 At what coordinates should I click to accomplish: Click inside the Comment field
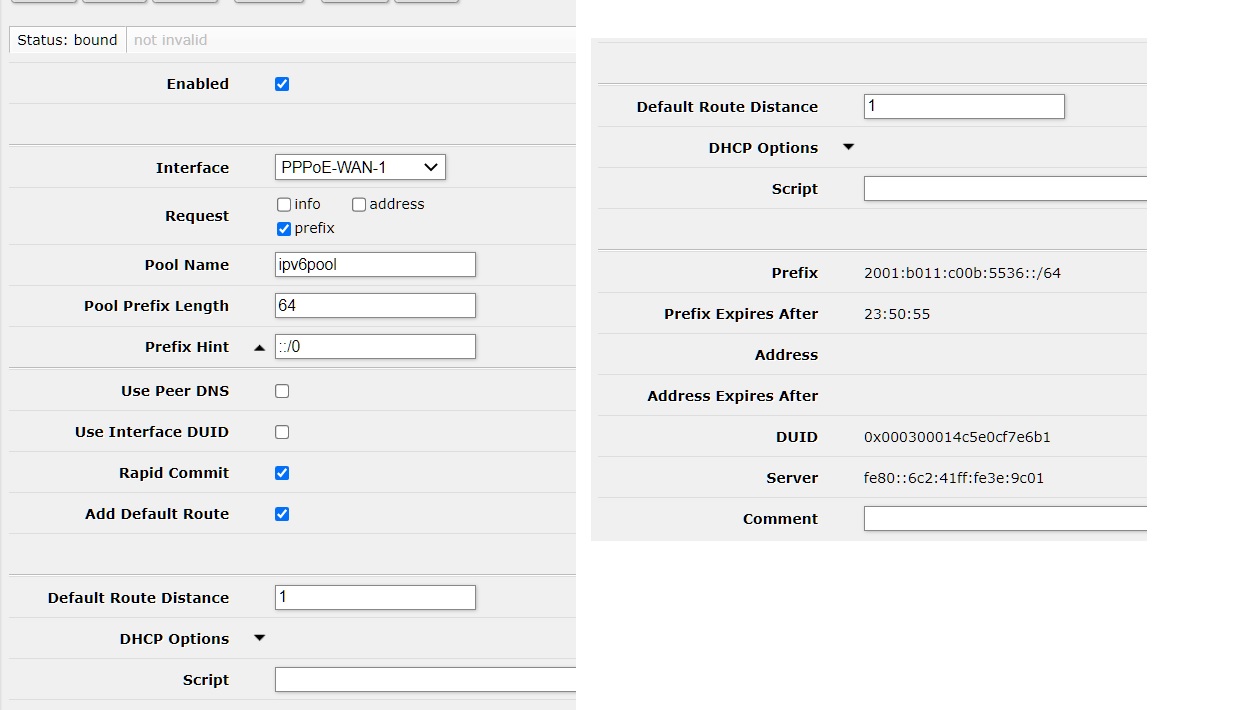pyautogui.click(x=1000, y=518)
